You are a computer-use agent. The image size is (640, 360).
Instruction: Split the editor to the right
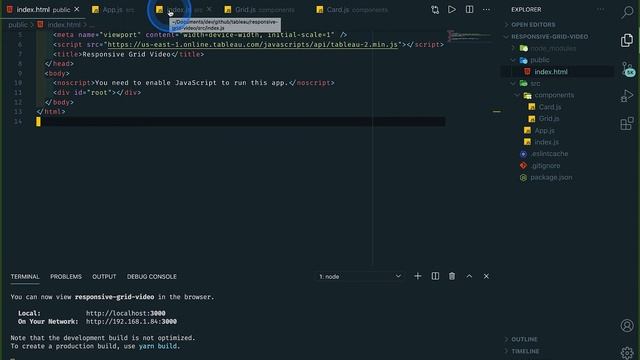pyautogui.click(x=469, y=9)
